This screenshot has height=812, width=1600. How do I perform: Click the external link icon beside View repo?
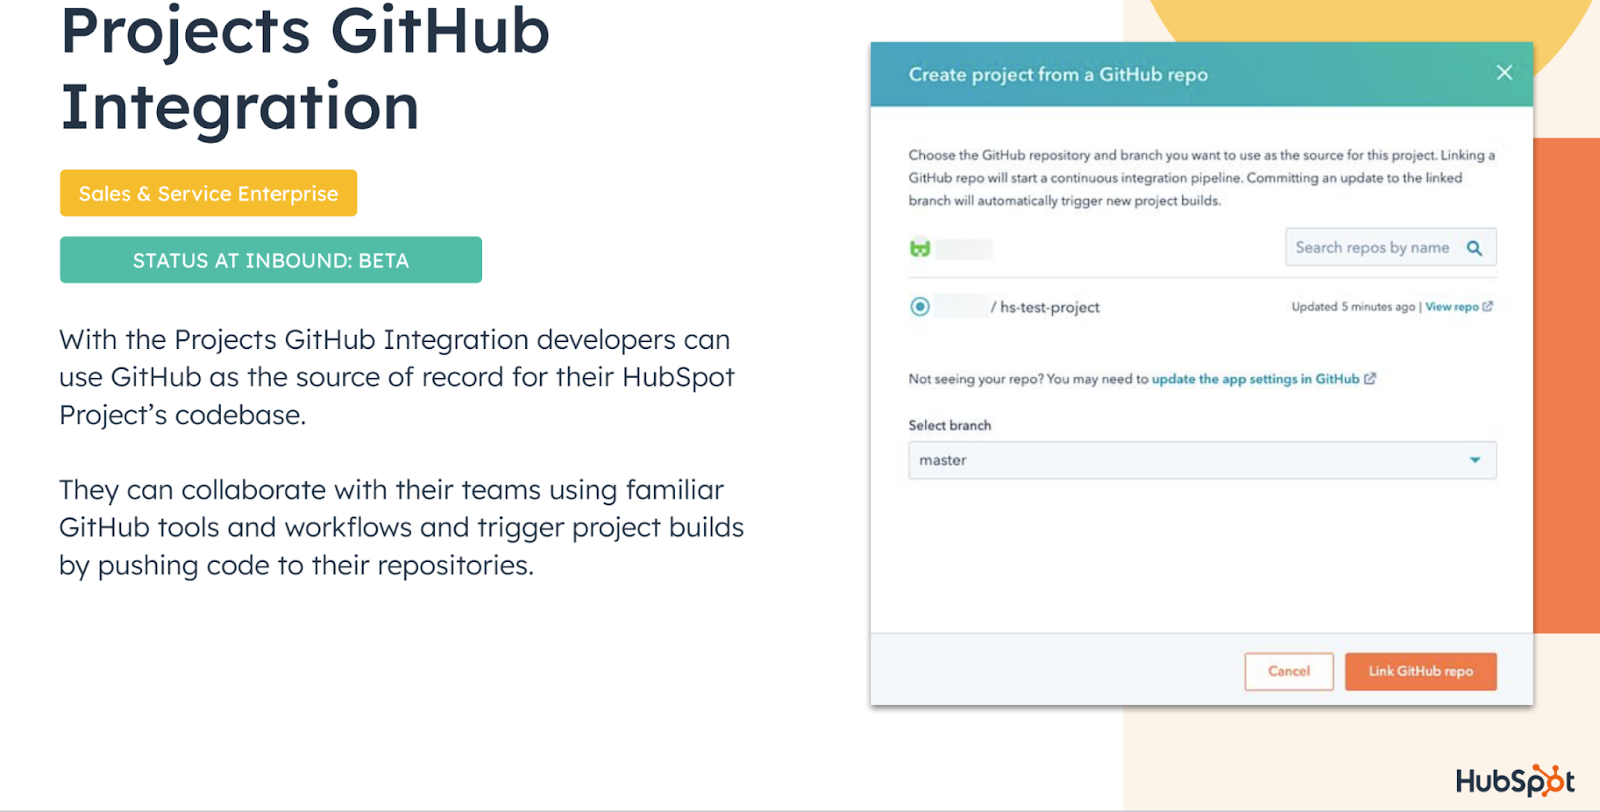(x=1488, y=306)
